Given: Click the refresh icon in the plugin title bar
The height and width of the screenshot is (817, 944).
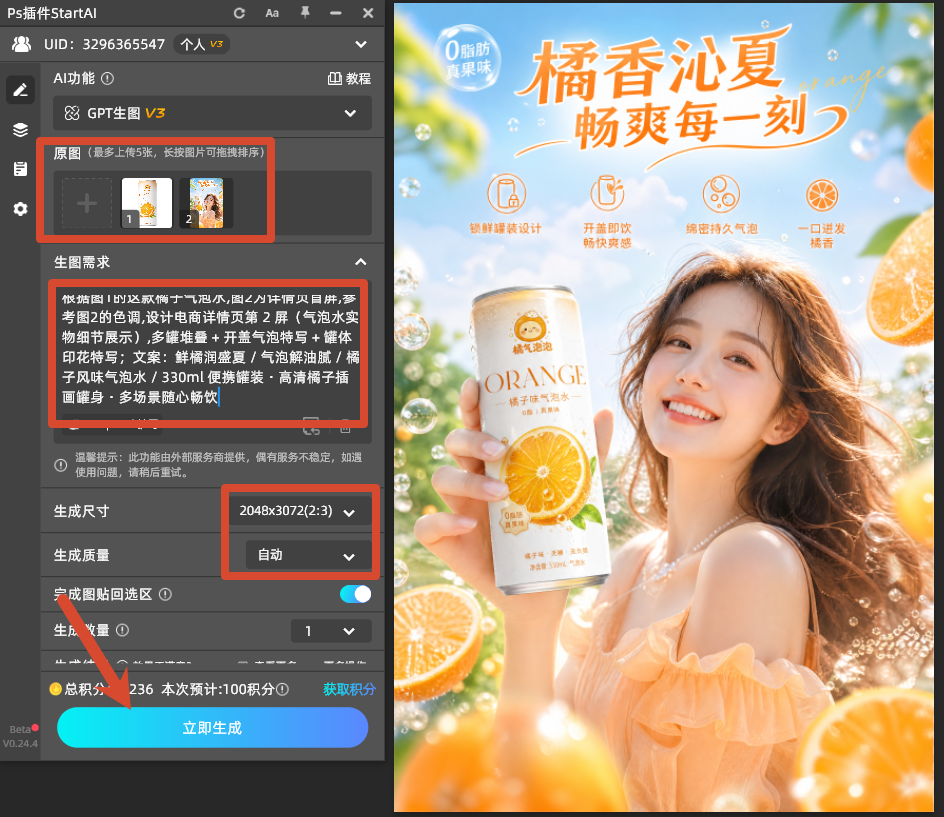Looking at the screenshot, I should (239, 13).
